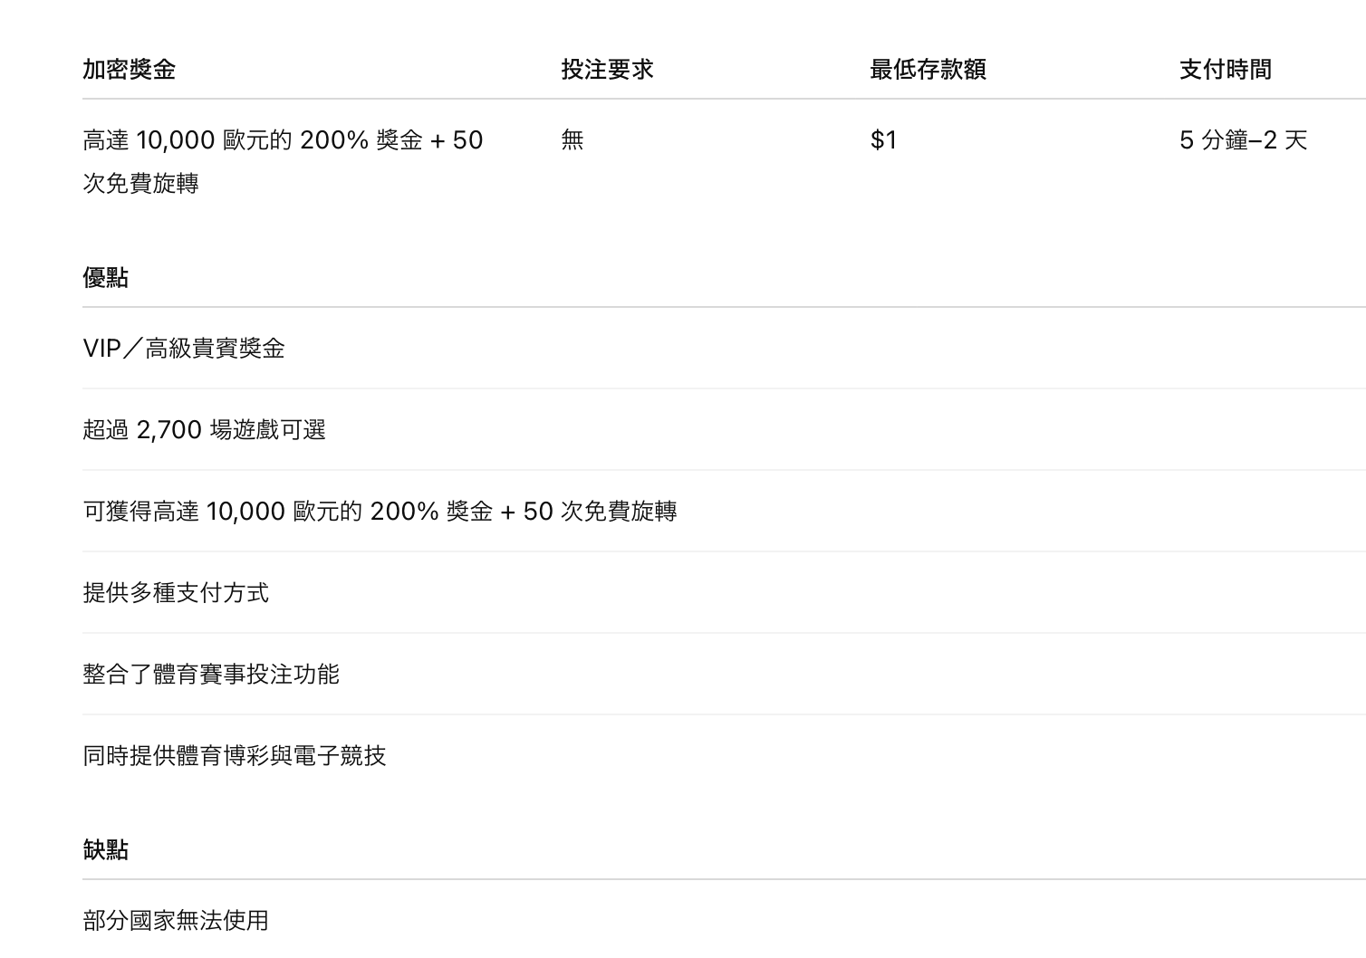Select the 超過 2,700 場遊戲可選 row

coord(204,430)
